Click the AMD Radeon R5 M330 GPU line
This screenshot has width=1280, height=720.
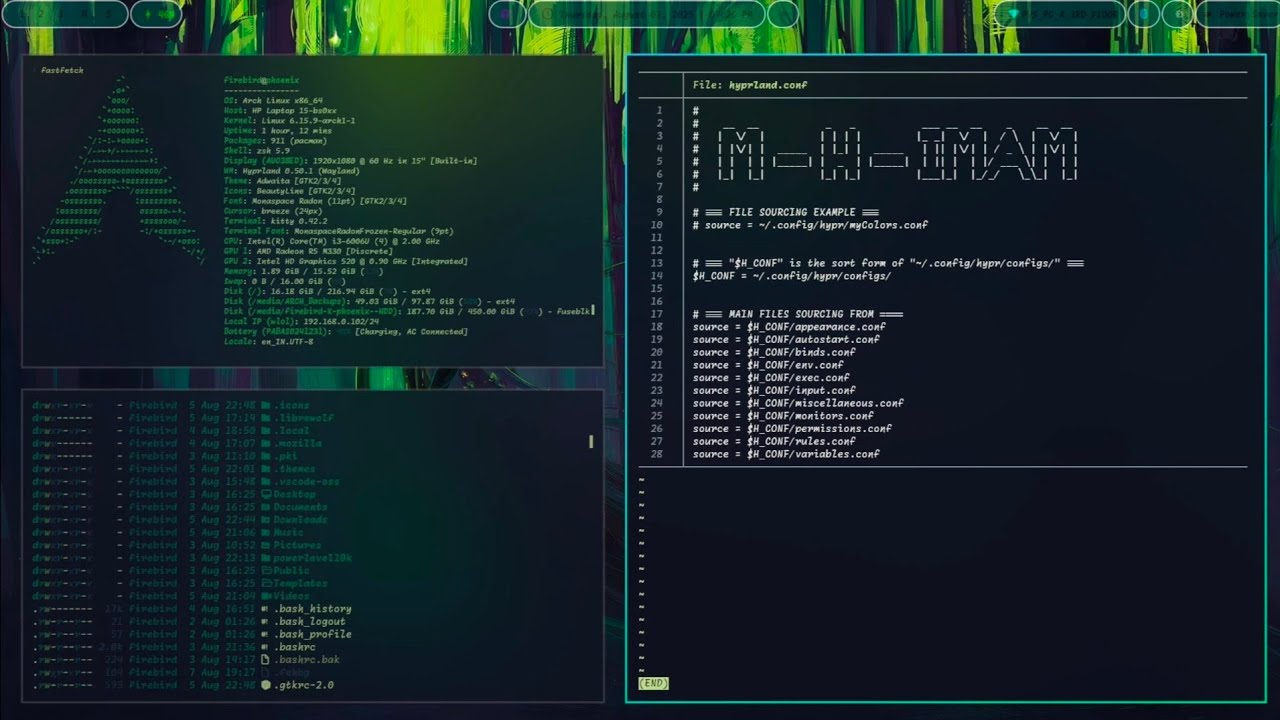(x=308, y=251)
